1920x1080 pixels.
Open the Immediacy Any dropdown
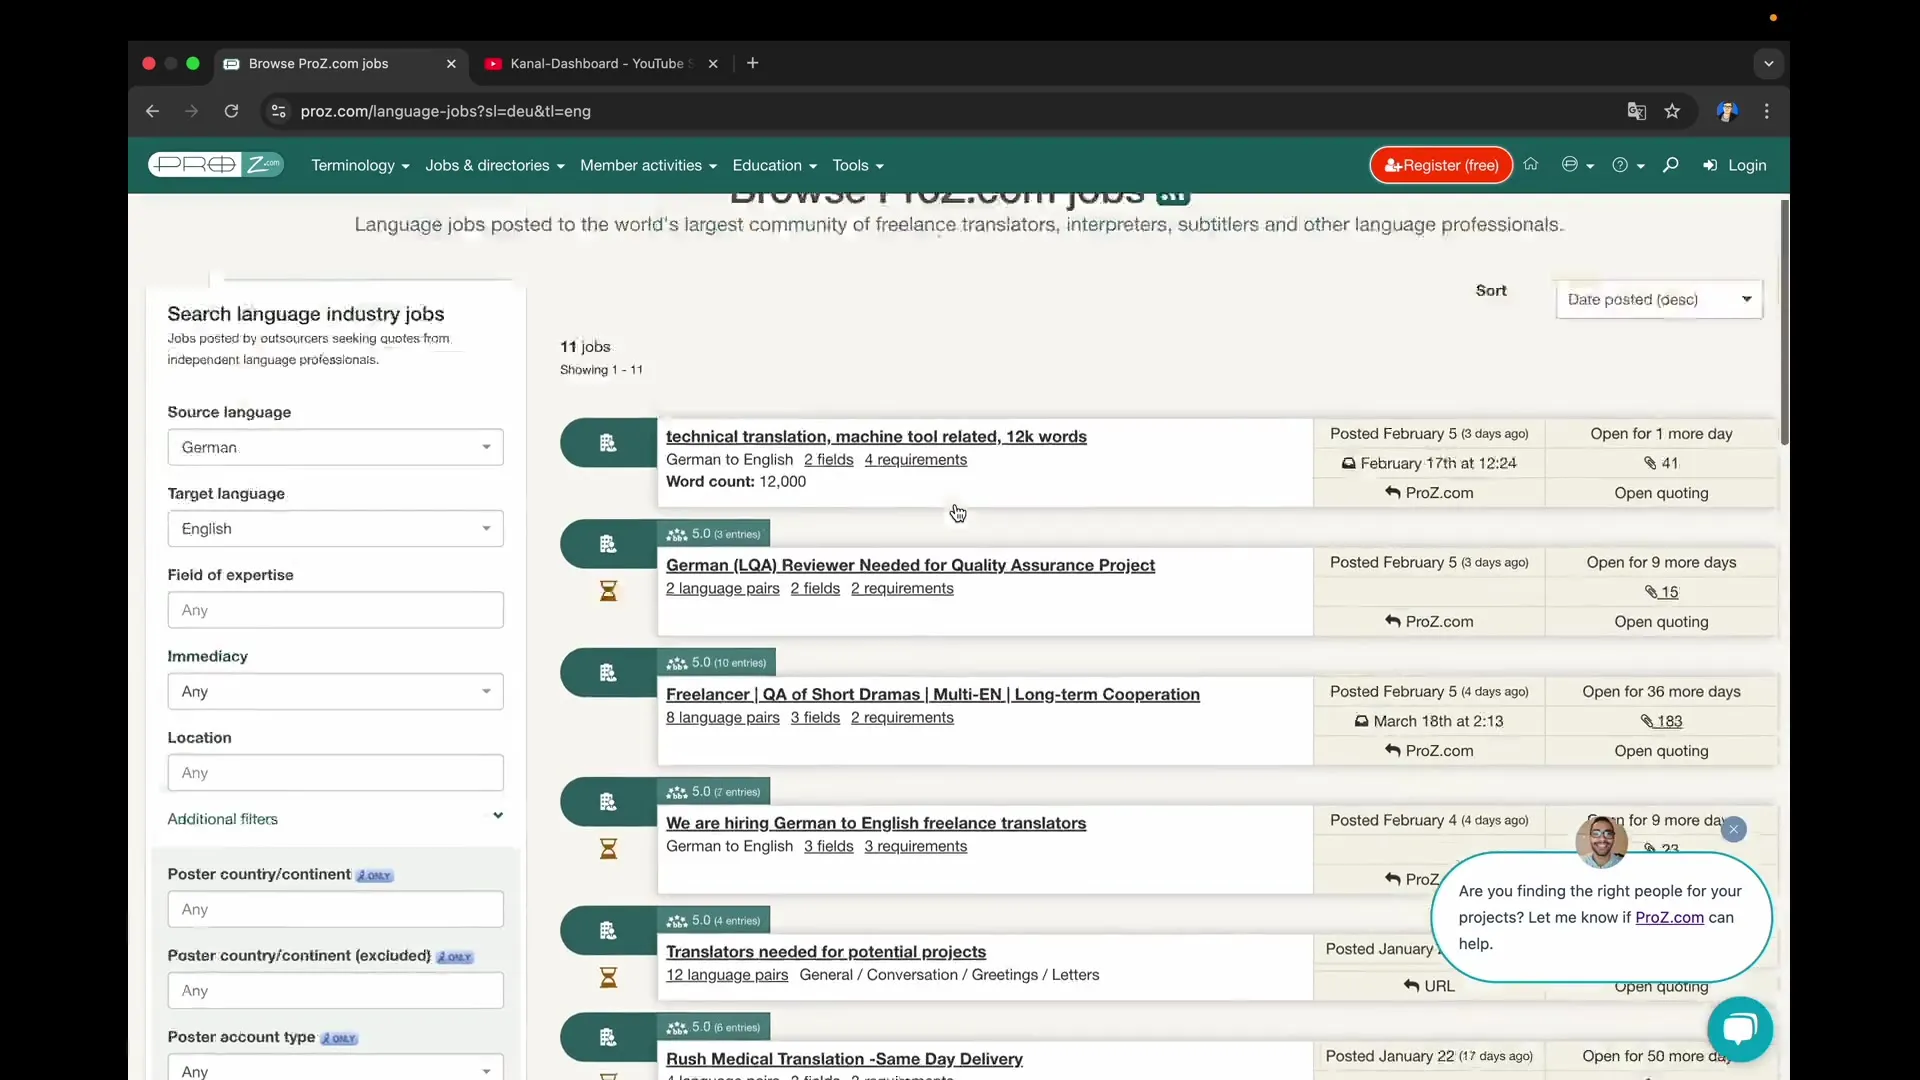[335, 691]
